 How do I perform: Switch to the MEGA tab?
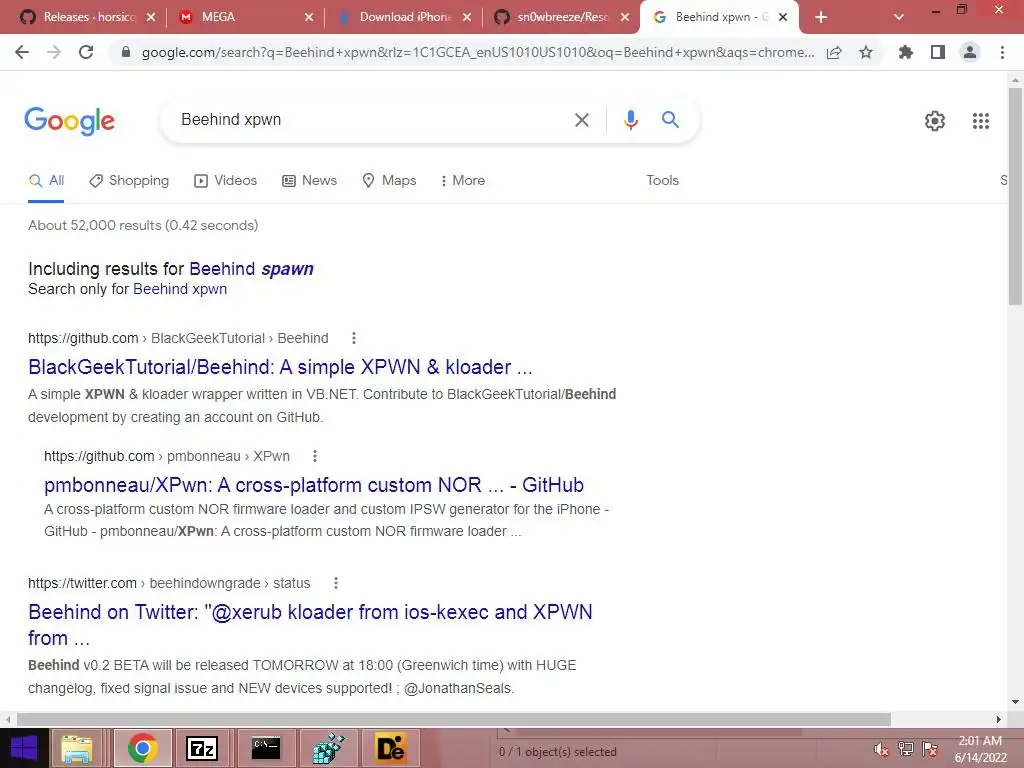218,17
